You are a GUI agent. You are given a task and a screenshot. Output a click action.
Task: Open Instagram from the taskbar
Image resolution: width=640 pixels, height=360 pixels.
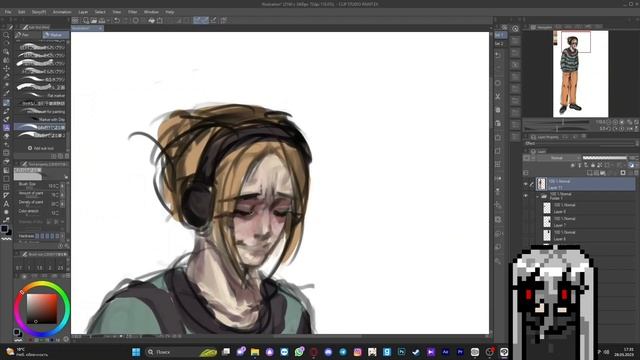tap(358, 352)
